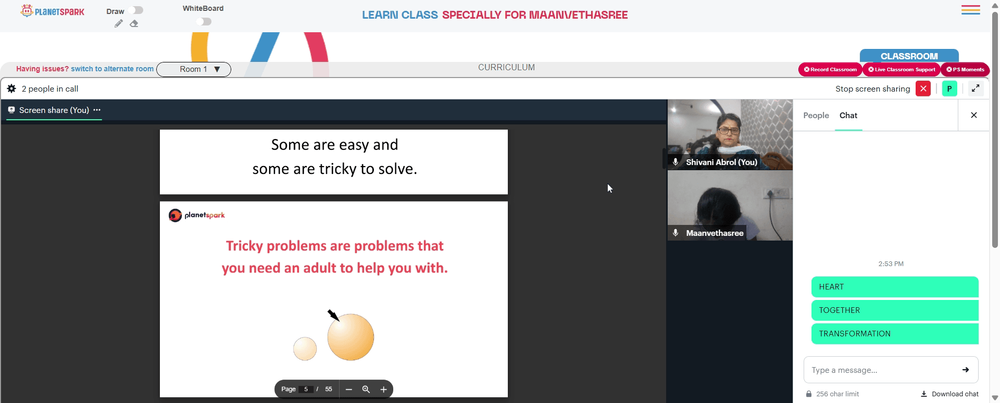Toggle the WhiteBoard switch
1000x403 pixels.
pos(203,22)
